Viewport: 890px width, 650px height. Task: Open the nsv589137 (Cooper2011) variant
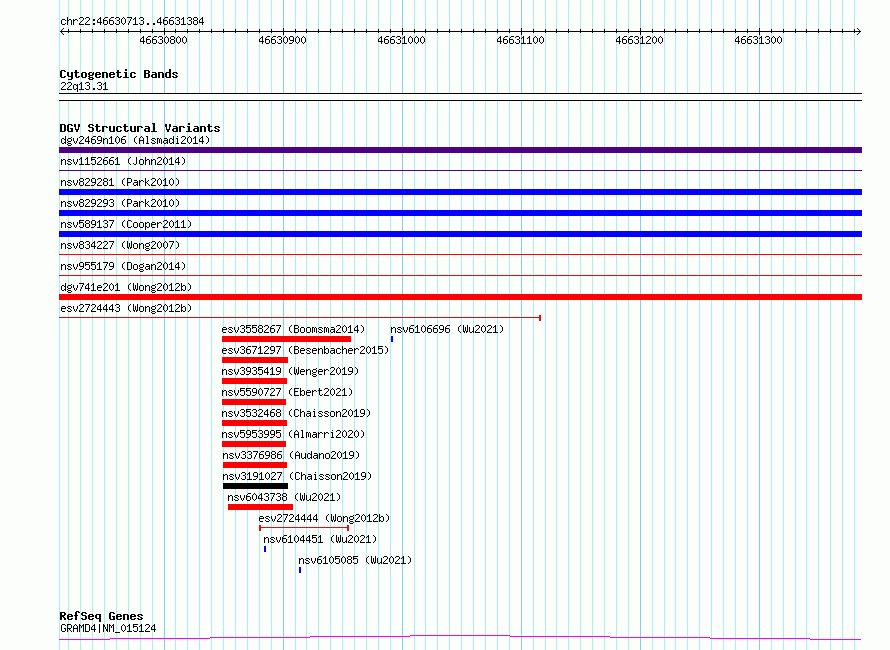click(x=126, y=224)
